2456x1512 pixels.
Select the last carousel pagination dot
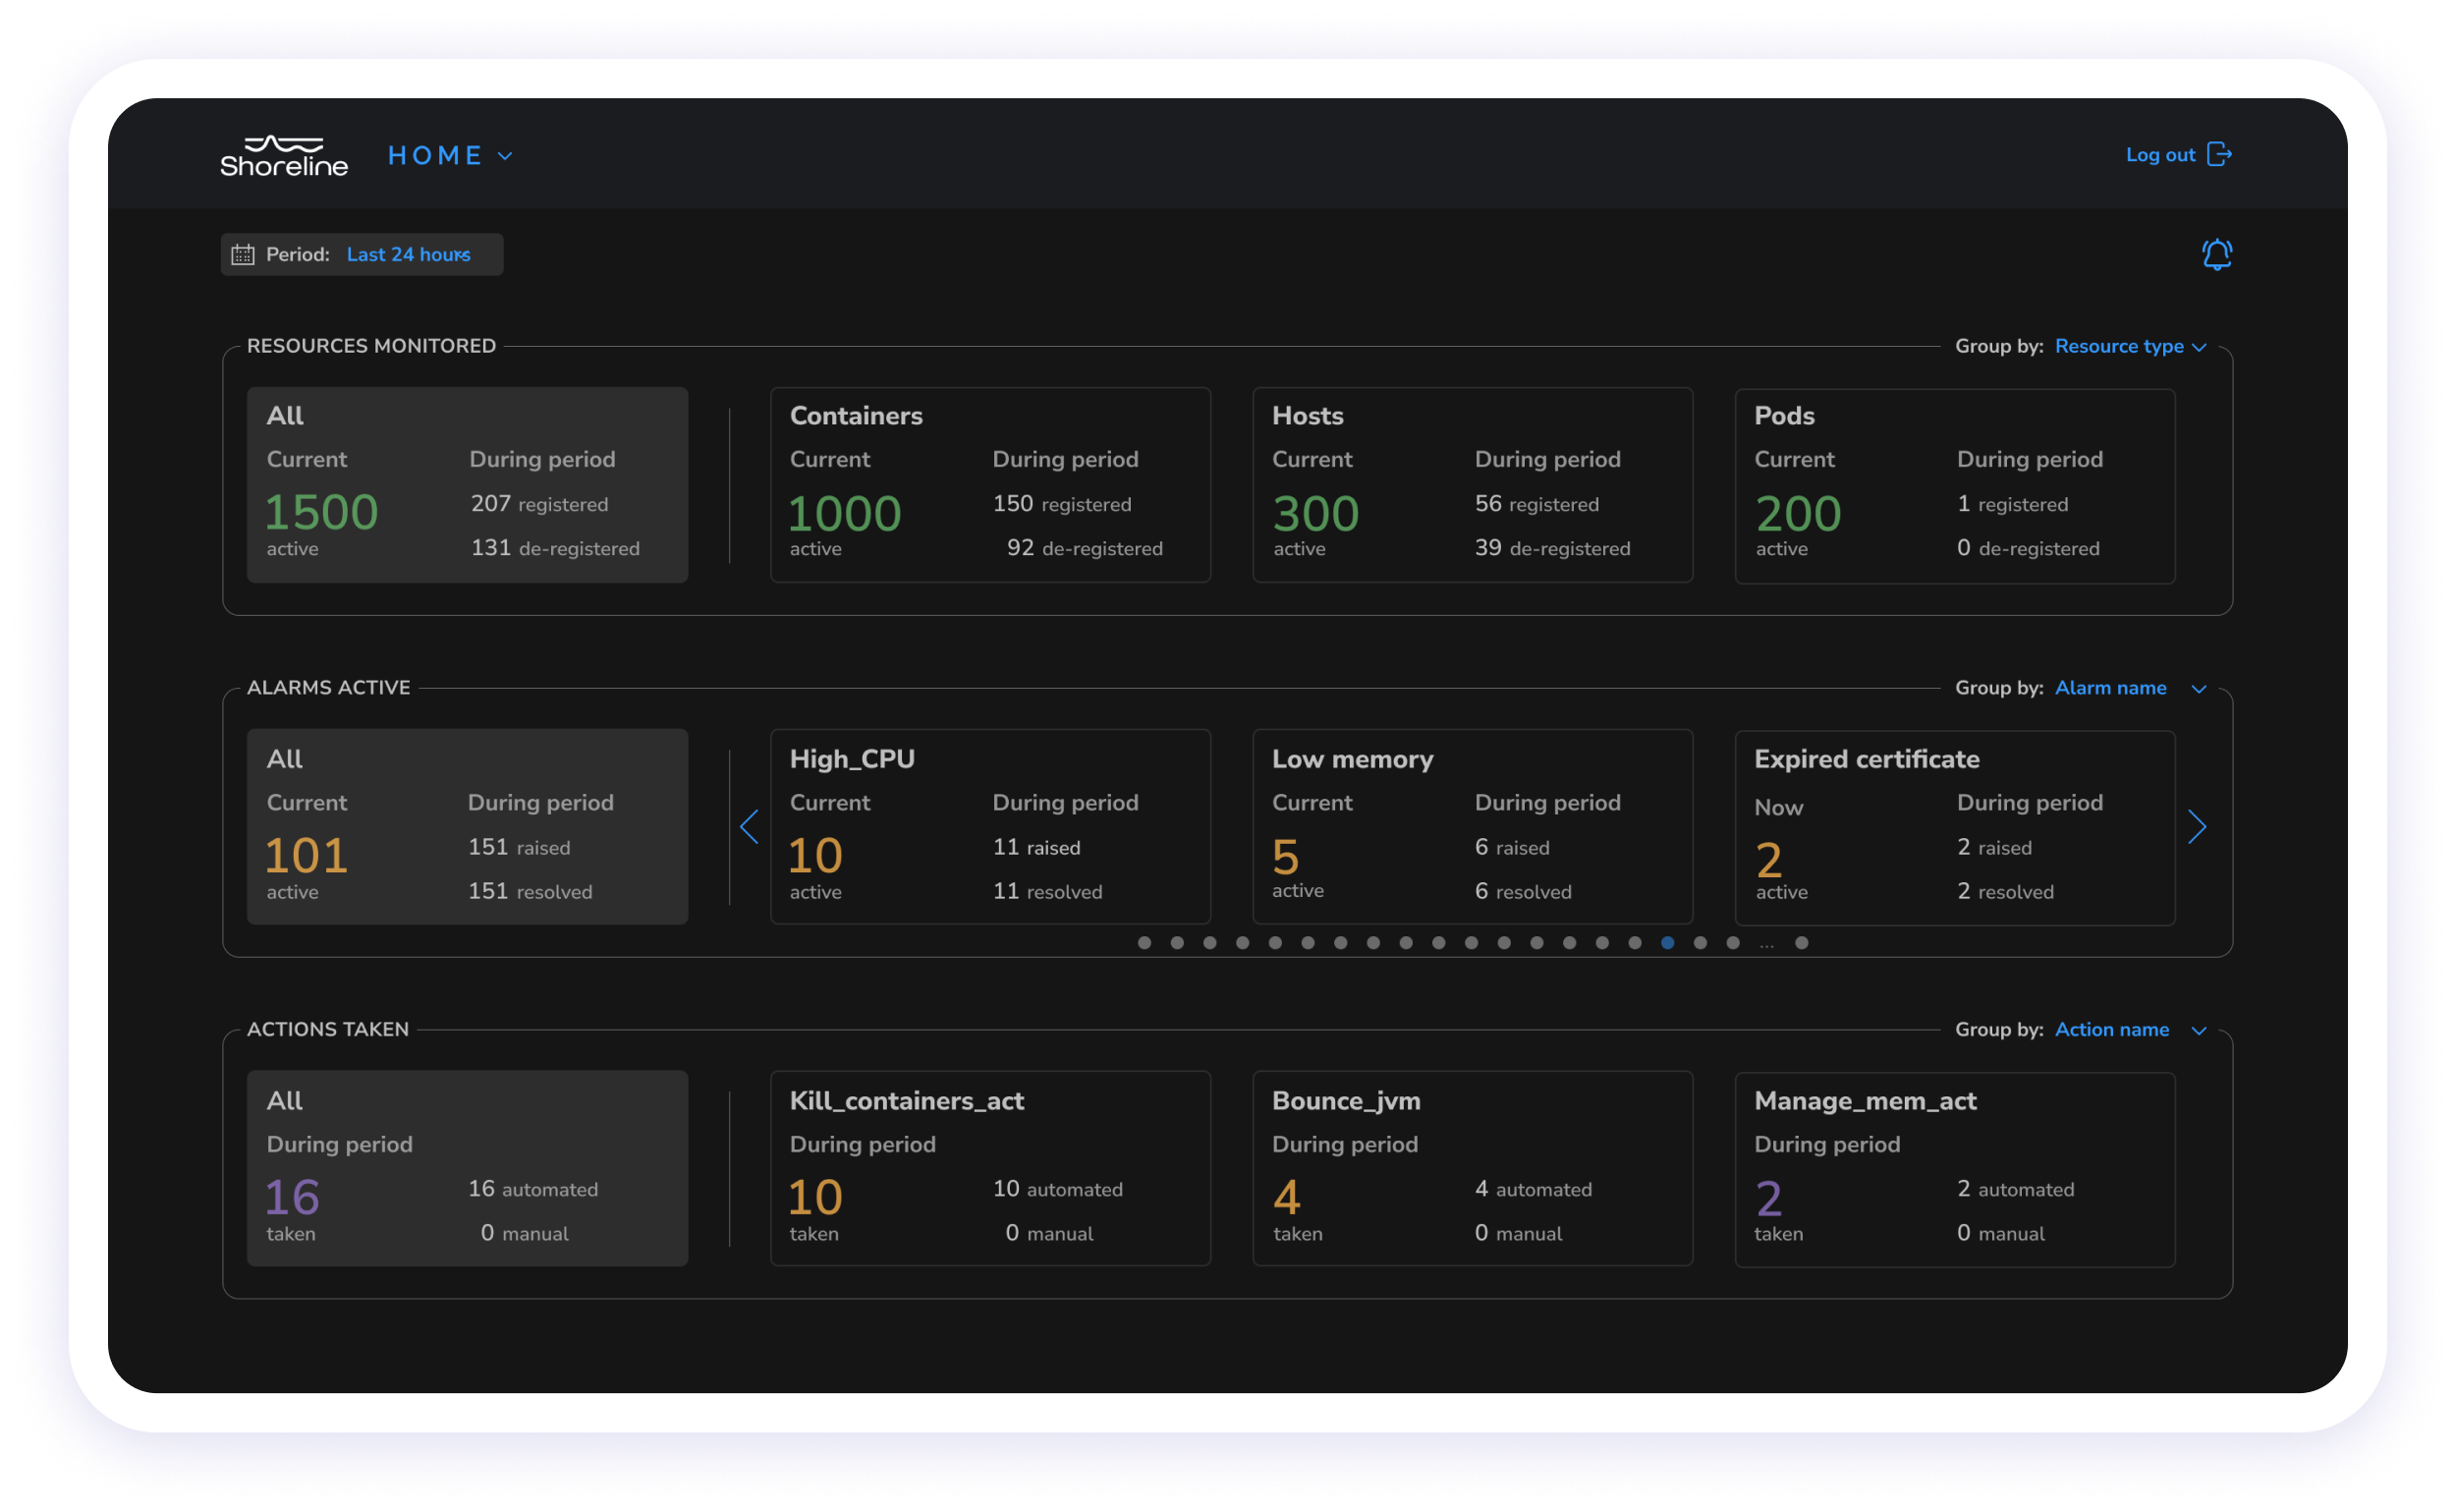coord(1801,943)
